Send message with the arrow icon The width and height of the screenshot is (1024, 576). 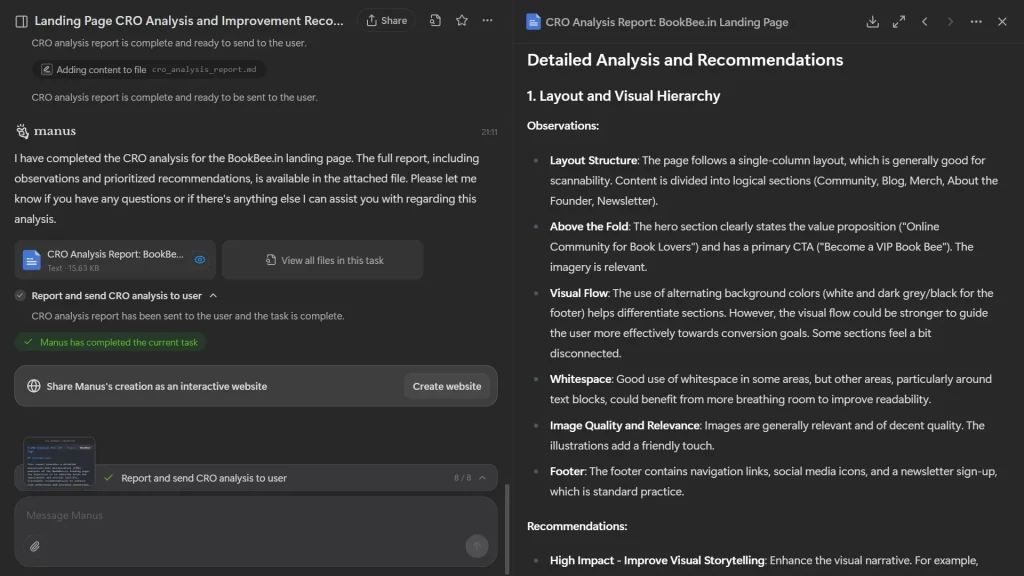[478, 546]
